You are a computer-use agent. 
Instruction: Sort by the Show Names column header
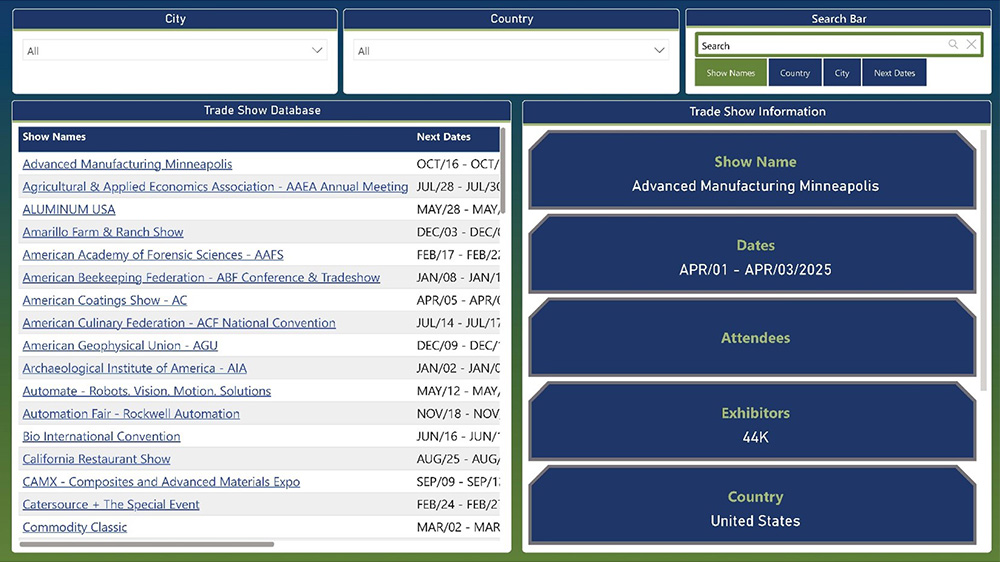pos(55,137)
